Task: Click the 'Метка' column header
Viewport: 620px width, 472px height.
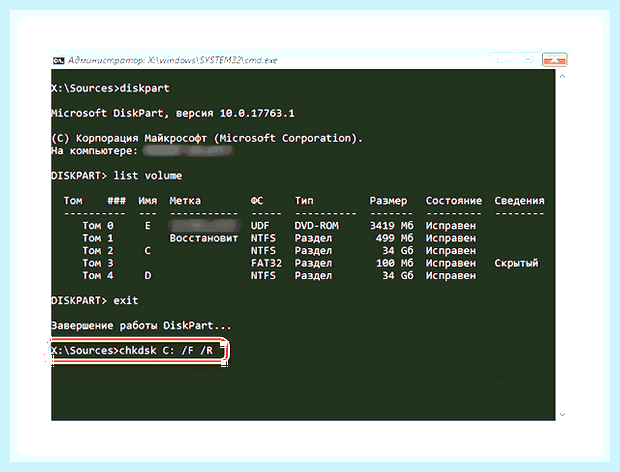Action: tap(185, 201)
